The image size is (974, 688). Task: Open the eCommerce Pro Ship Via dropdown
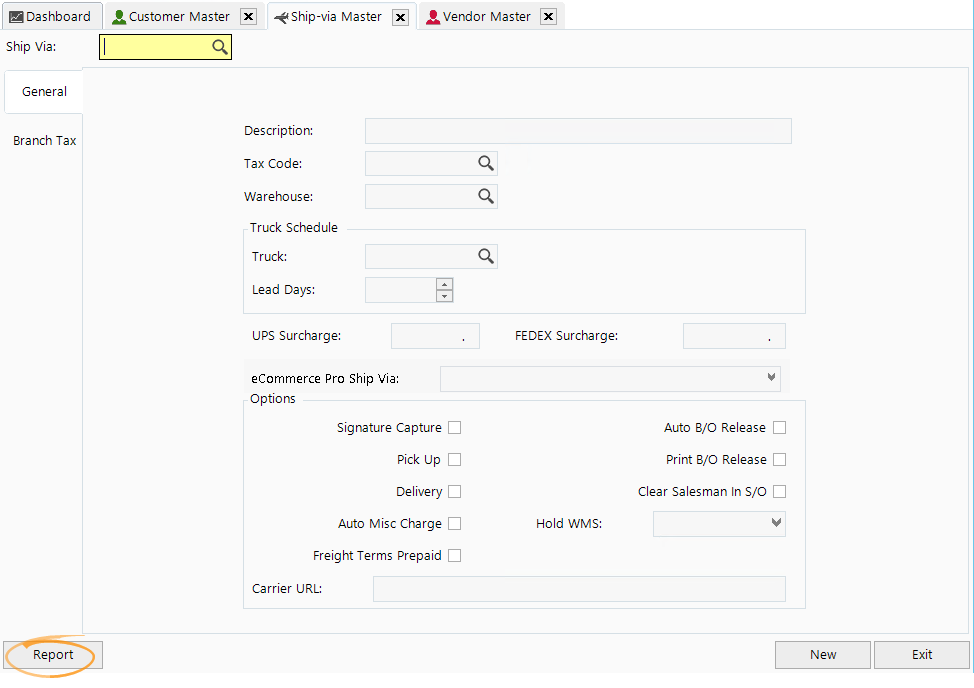click(x=769, y=377)
